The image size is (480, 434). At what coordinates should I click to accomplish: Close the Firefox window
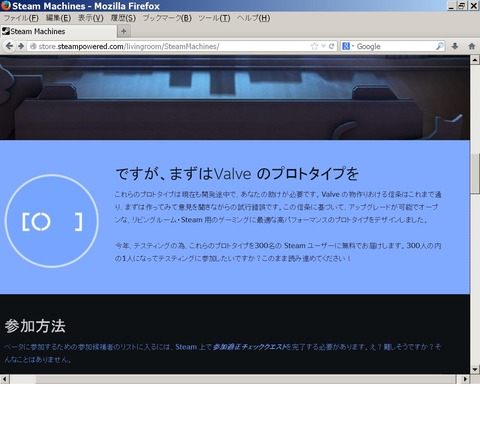tap(474, 6)
